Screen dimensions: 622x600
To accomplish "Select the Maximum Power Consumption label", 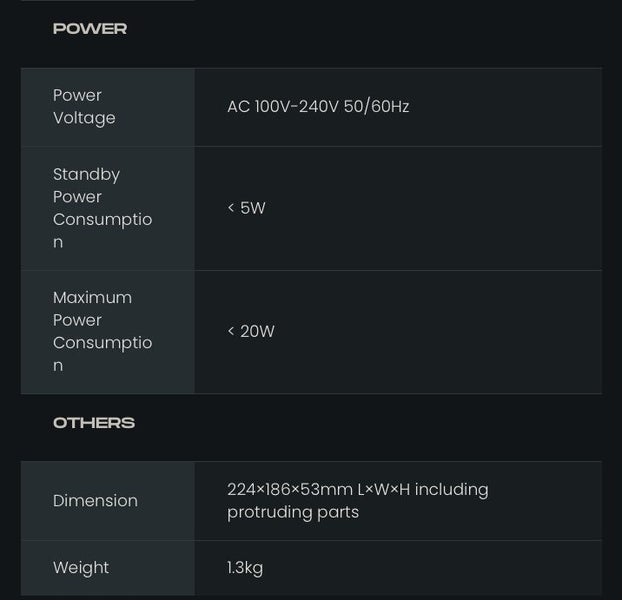I will point(102,331).
